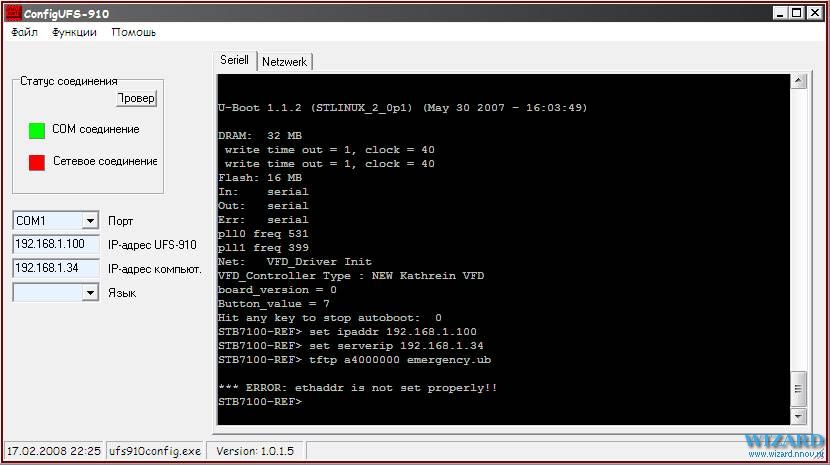Click the 'set serverip 192.168.1.34' command line
This screenshot has width=830, height=465.
[x=351, y=346]
